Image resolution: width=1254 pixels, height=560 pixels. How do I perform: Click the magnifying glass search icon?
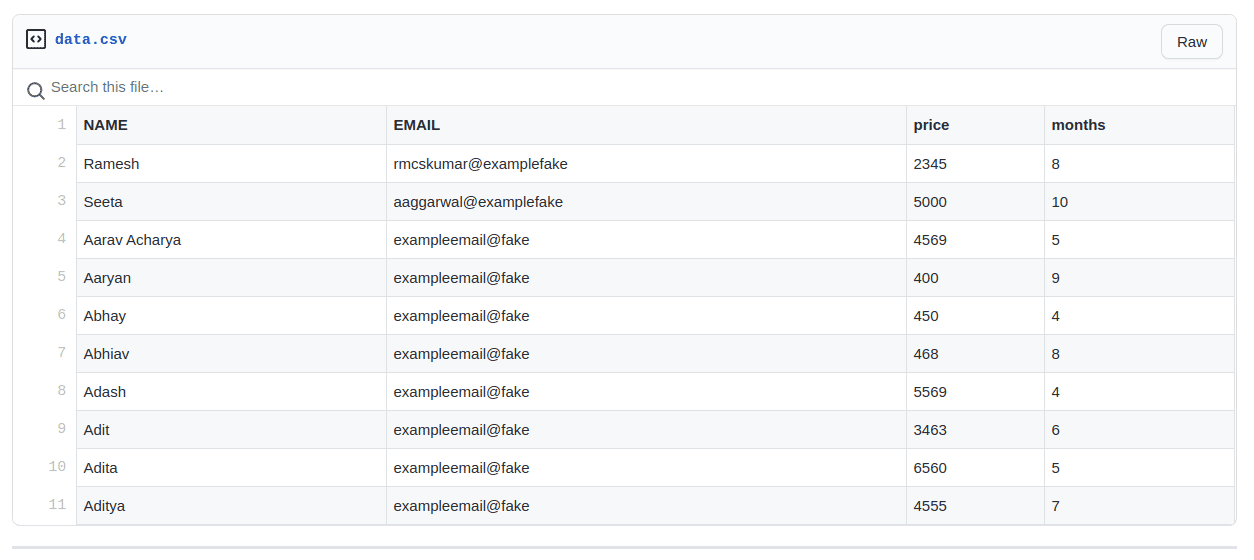click(36, 91)
